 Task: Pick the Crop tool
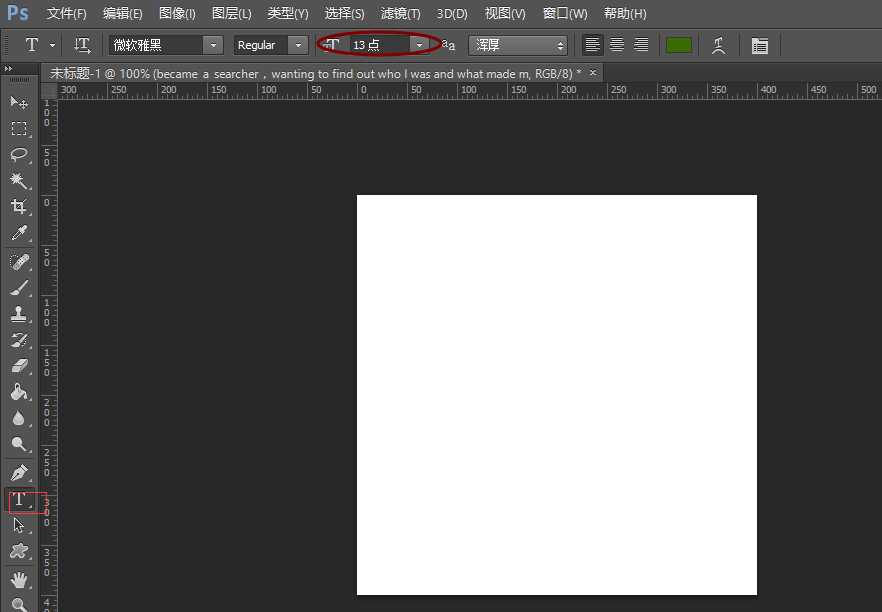coord(18,207)
